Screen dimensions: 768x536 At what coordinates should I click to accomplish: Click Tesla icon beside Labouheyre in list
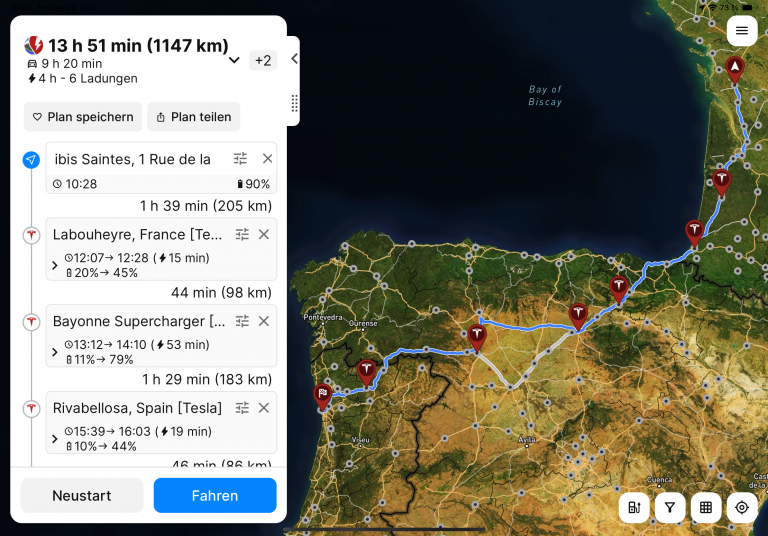pyautogui.click(x=31, y=235)
